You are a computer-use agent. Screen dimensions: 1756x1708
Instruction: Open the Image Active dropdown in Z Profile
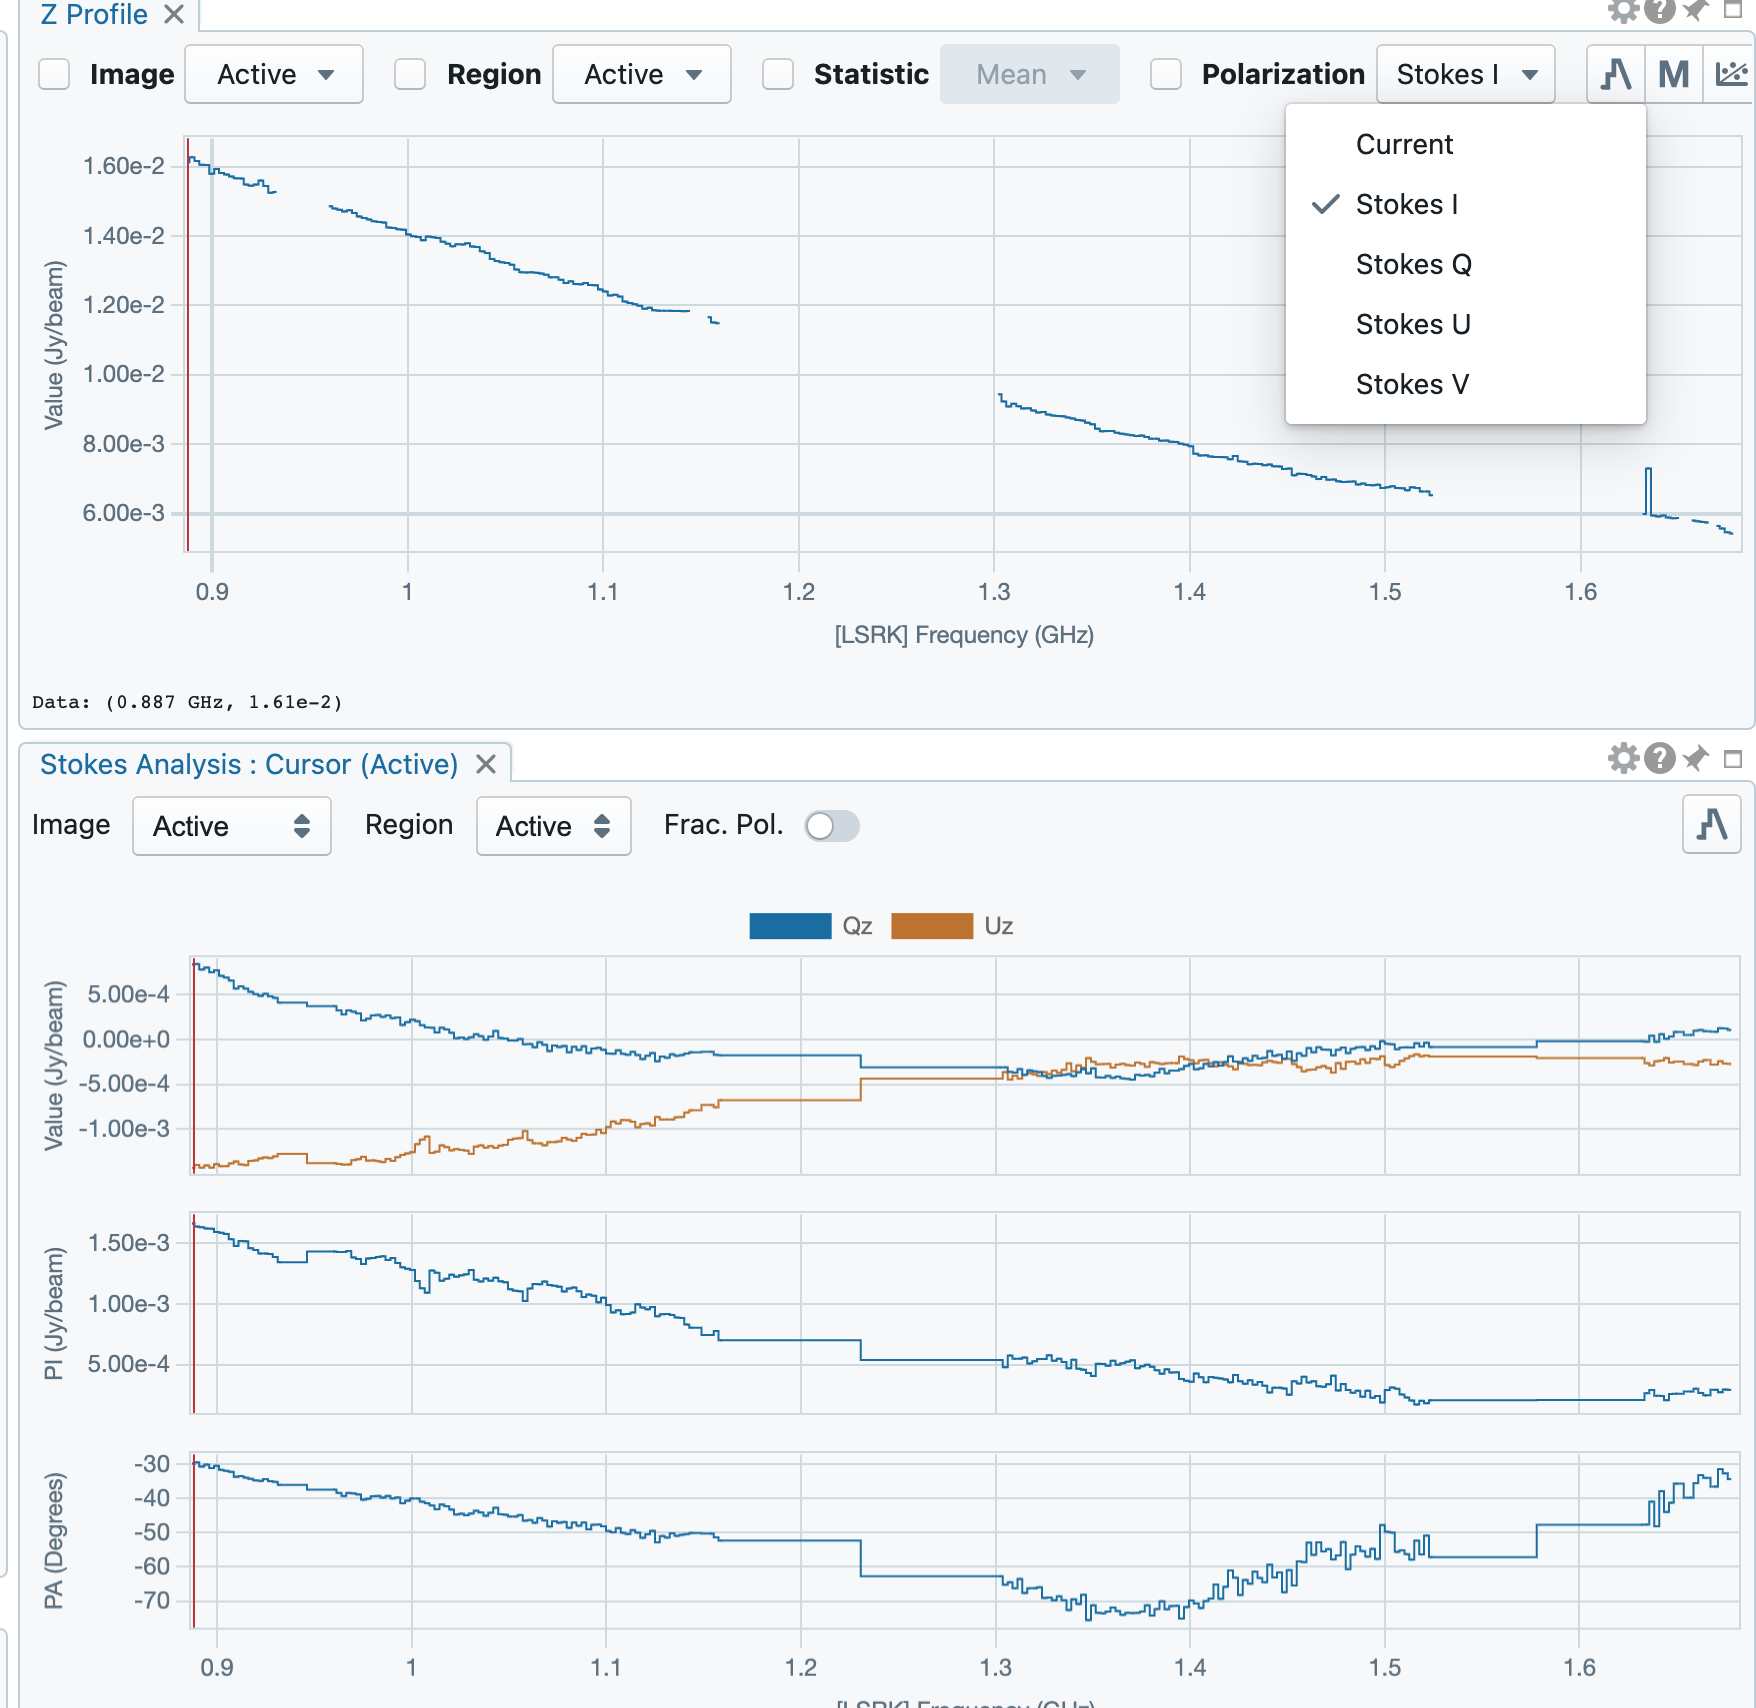tap(273, 74)
